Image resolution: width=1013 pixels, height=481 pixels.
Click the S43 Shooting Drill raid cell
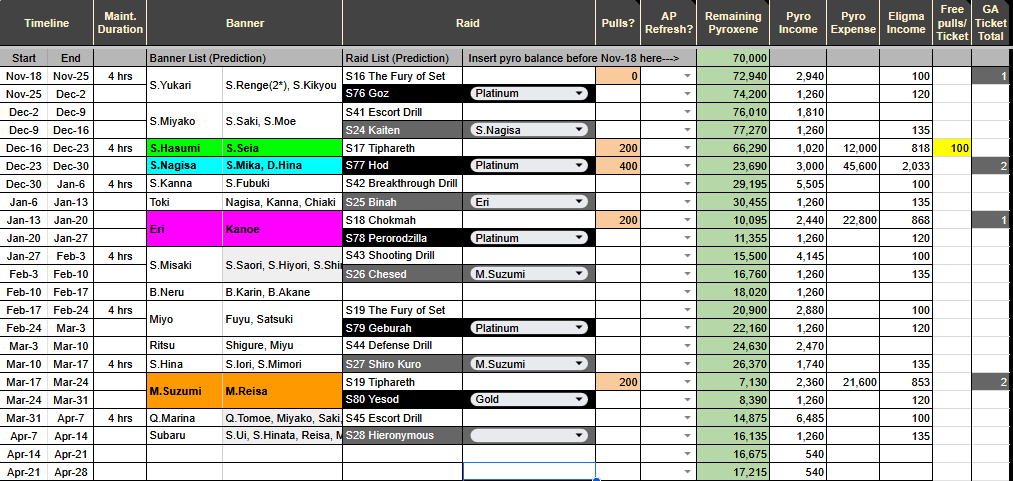402,256
